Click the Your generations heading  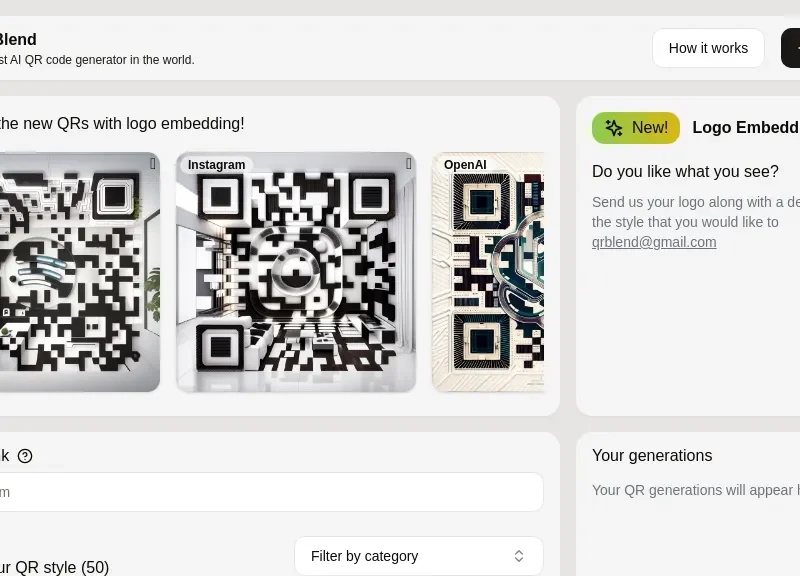point(652,456)
